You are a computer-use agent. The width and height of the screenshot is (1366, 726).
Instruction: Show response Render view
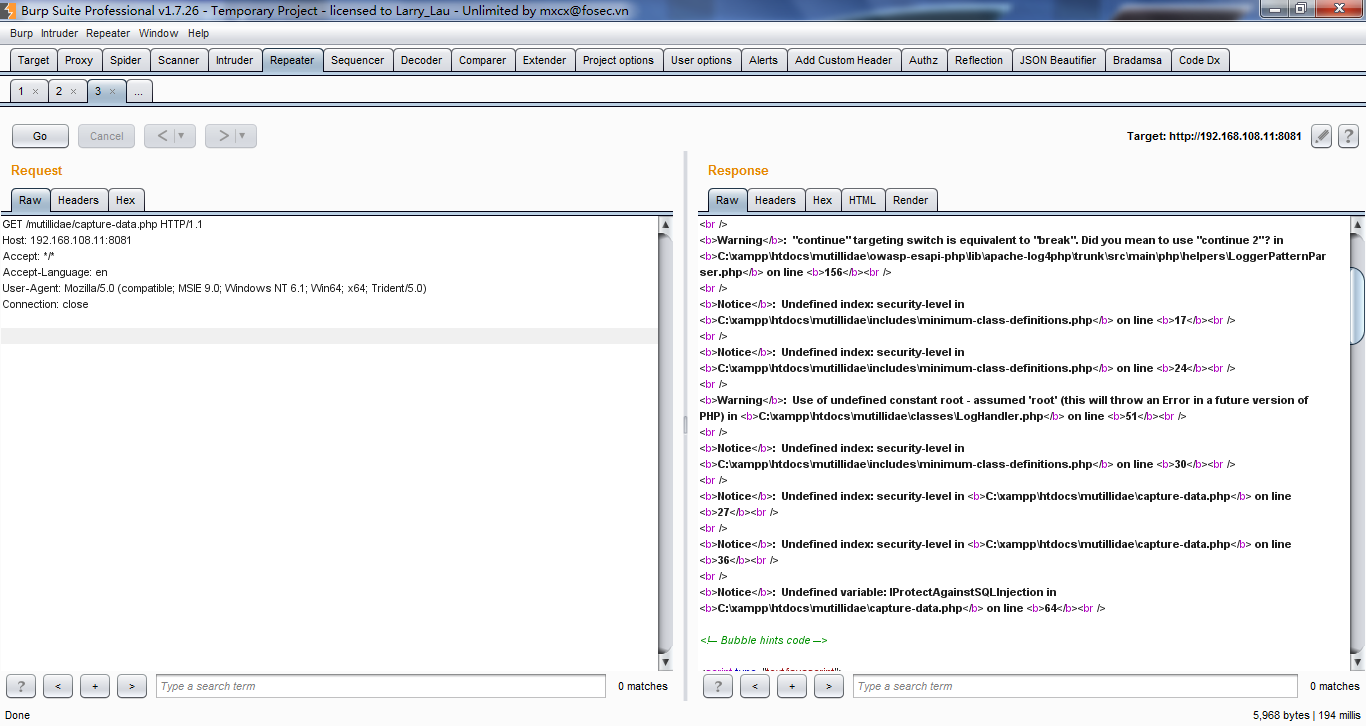tap(911, 200)
